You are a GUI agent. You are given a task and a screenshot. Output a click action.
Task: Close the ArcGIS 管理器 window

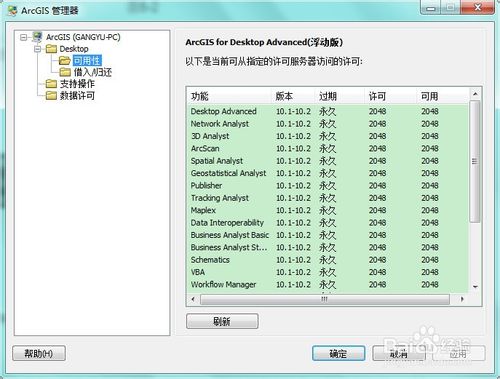pos(478,7)
